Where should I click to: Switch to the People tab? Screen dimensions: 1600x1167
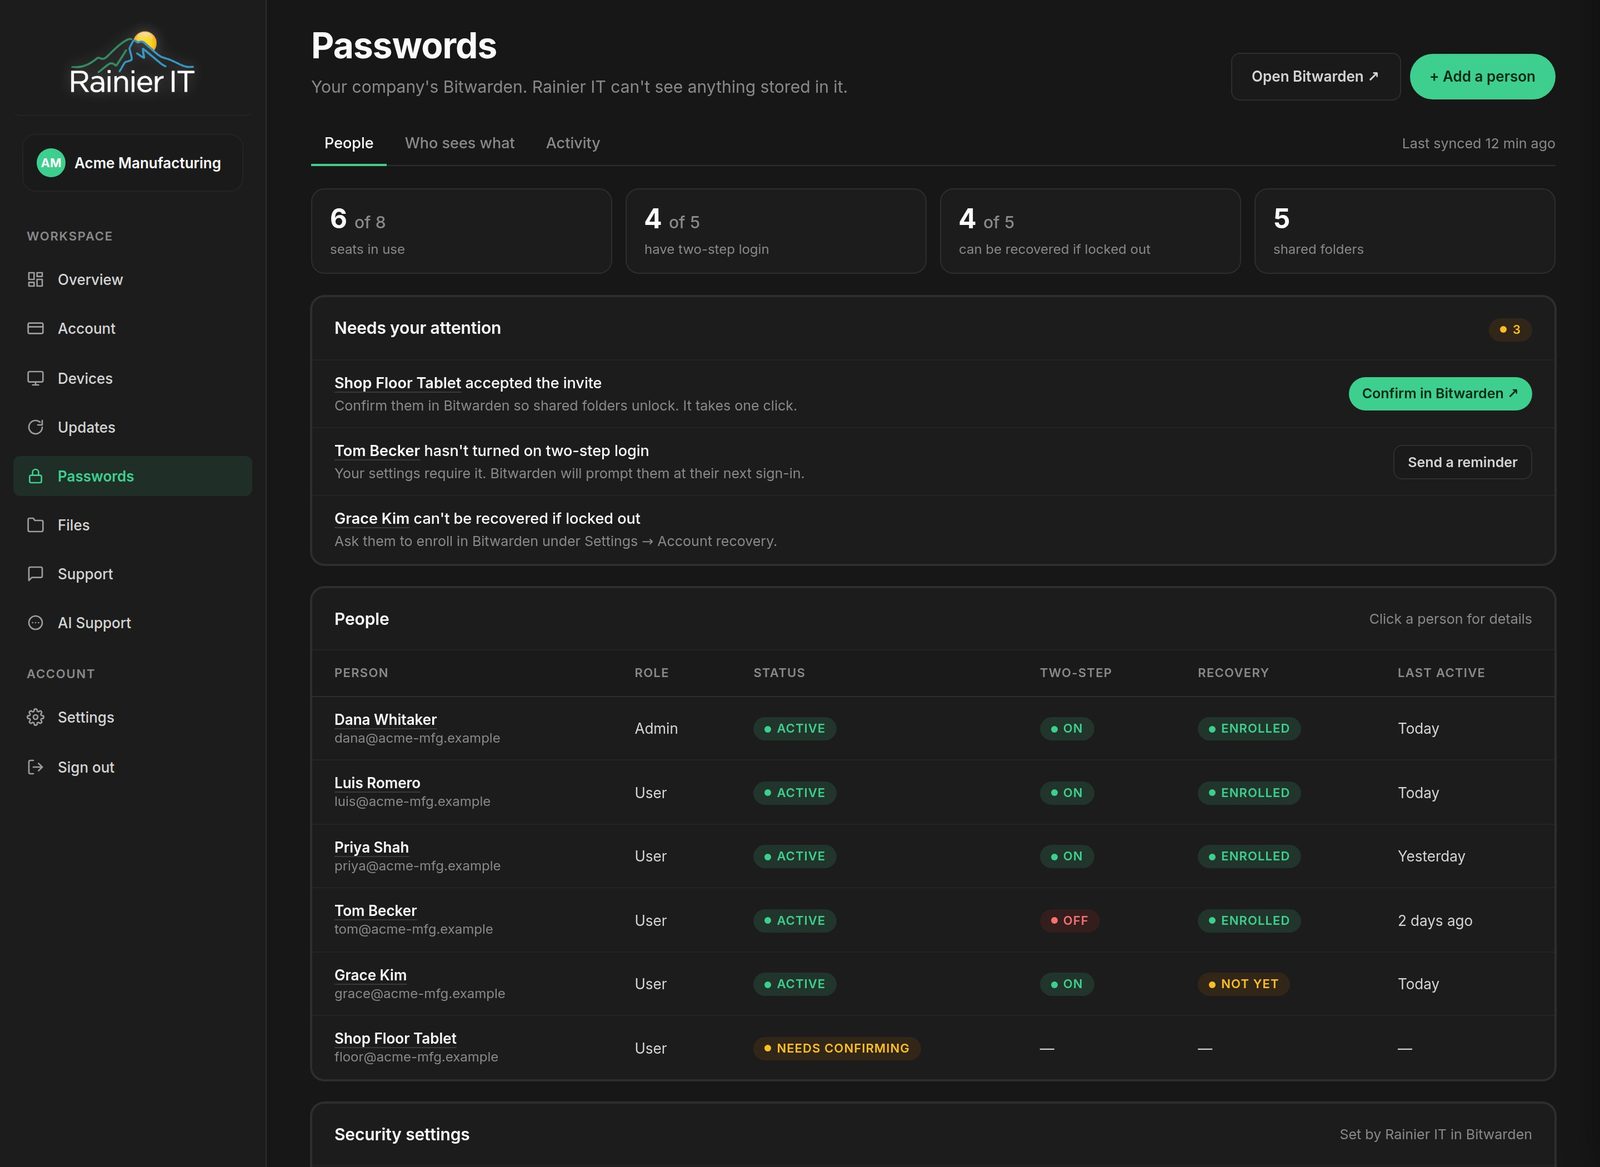click(349, 143)
